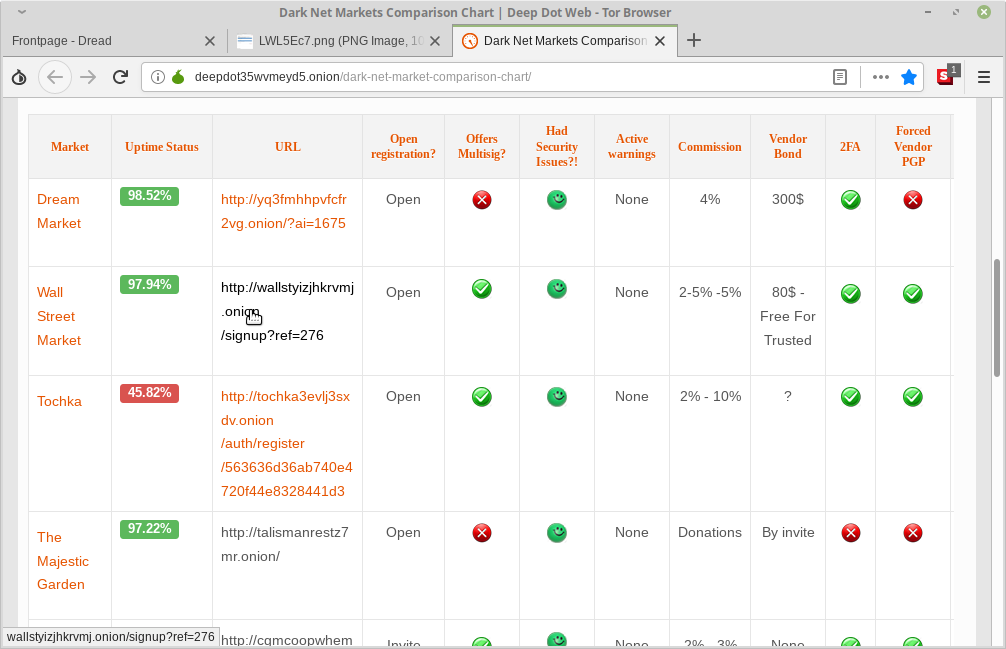Image resolution: width=1006 pixels, height=649 pixels.
Task: Click the Had Security Issues?! column header
Action: 557,146
